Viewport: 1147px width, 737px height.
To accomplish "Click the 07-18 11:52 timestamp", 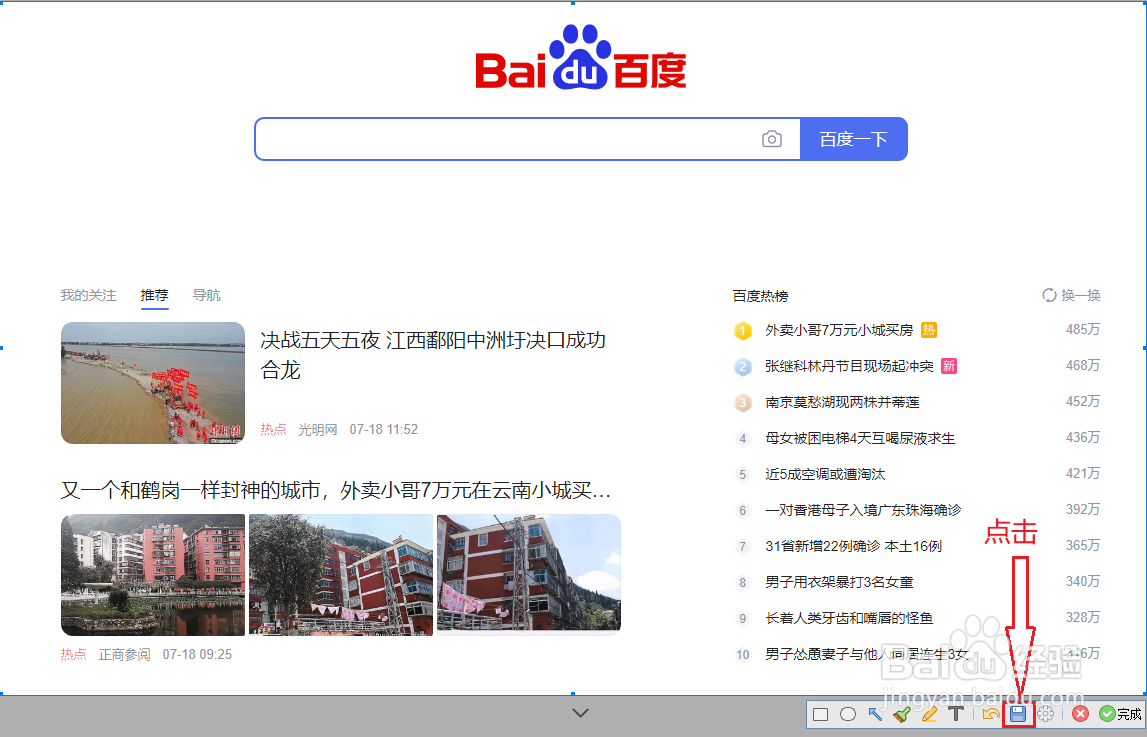I will [x=383, y=429].
